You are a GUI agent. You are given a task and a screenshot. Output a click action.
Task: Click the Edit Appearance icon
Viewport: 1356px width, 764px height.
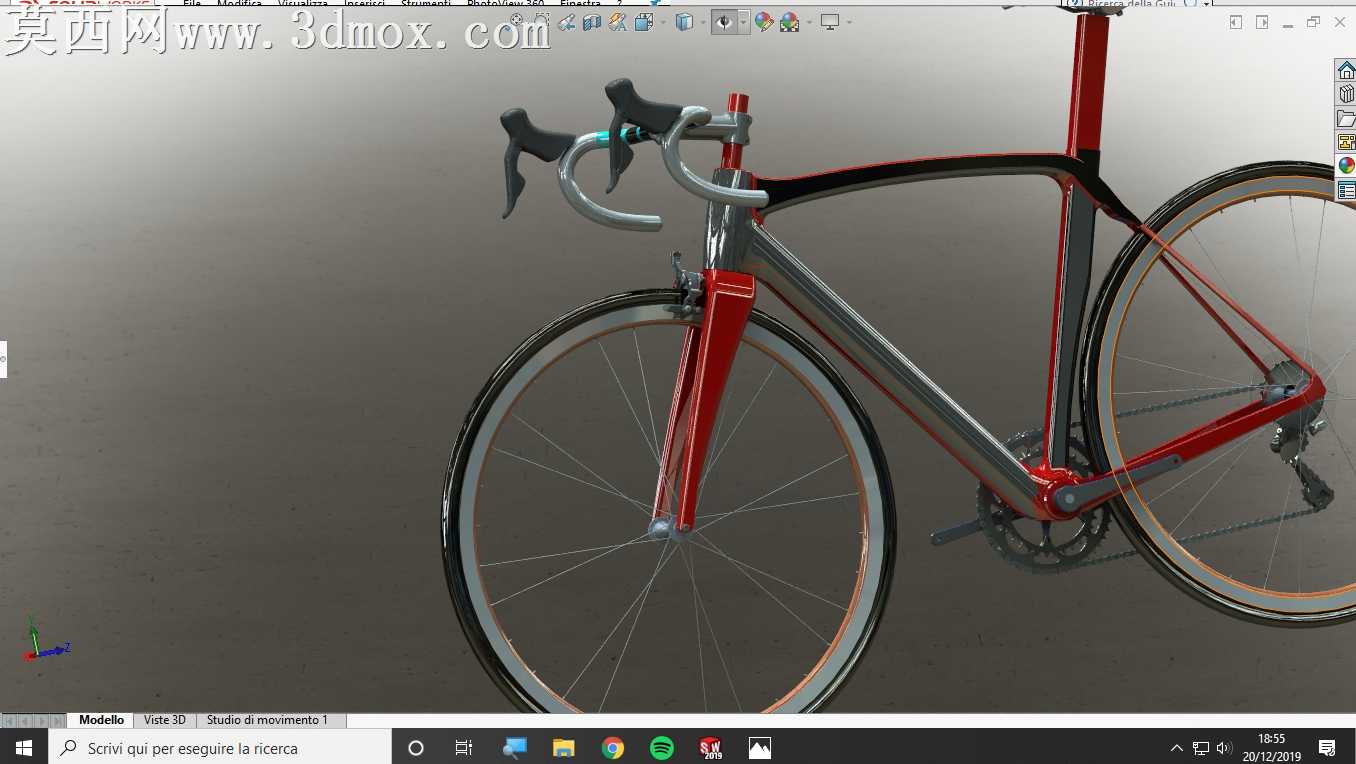click(764, 22)
